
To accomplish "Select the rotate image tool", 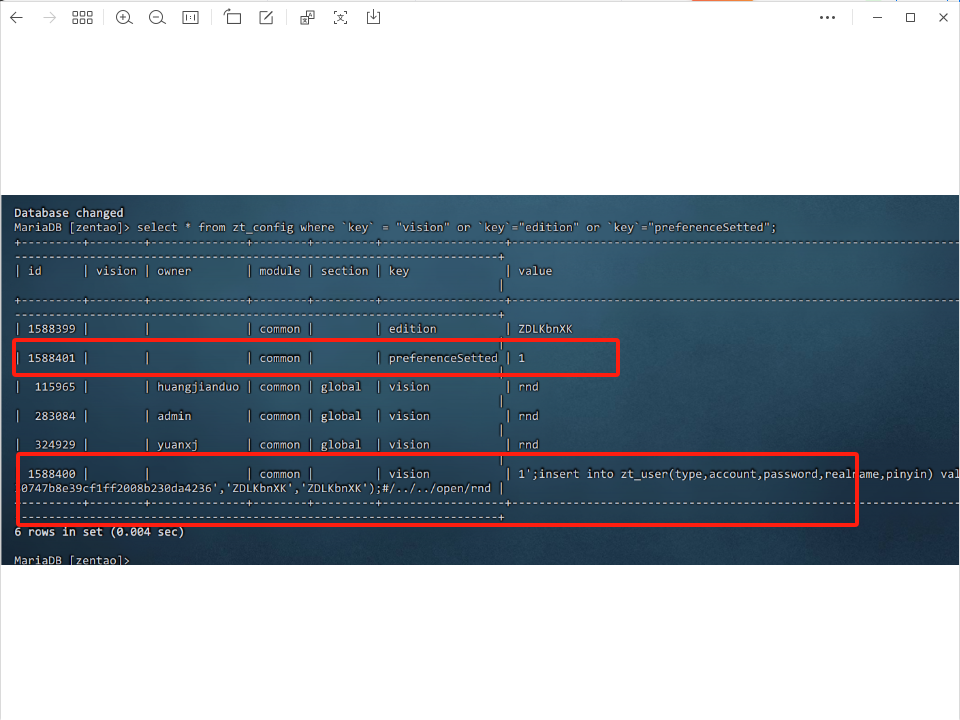I will [x=233, y=17].
